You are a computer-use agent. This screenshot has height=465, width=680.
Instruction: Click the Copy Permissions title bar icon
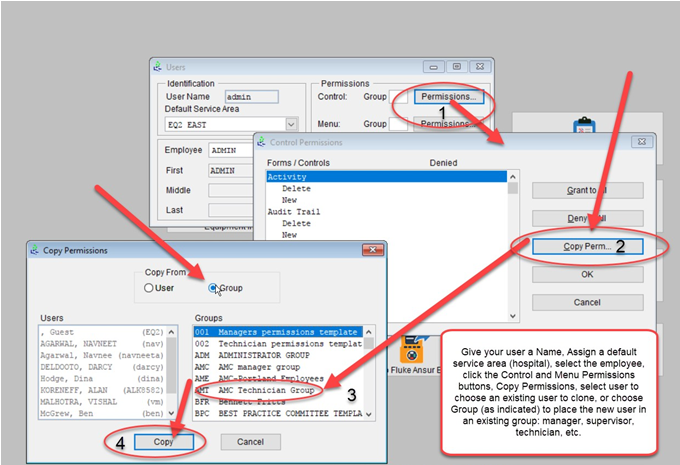click(x=35, y=249)
